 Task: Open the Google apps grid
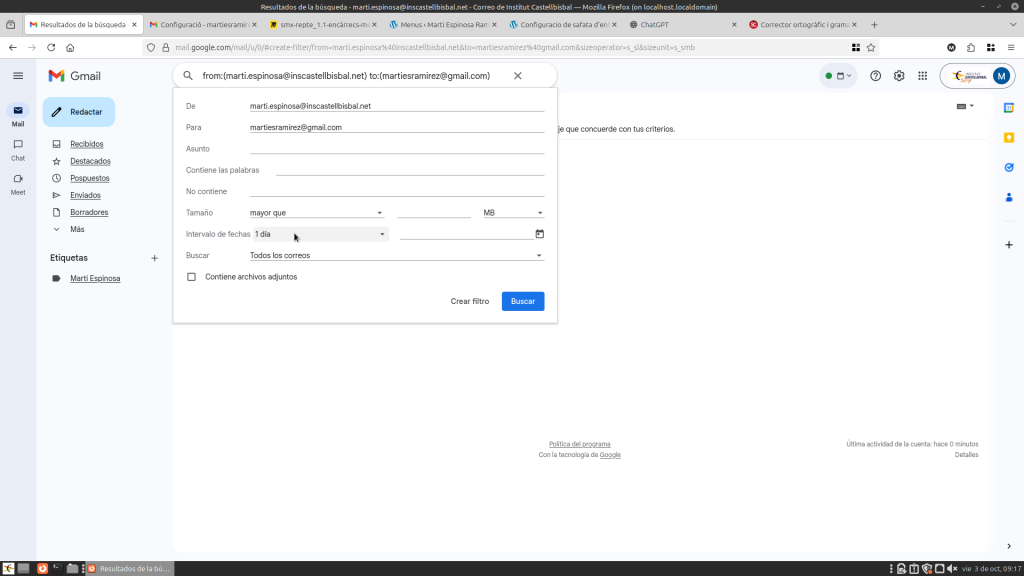coord(922,76)
